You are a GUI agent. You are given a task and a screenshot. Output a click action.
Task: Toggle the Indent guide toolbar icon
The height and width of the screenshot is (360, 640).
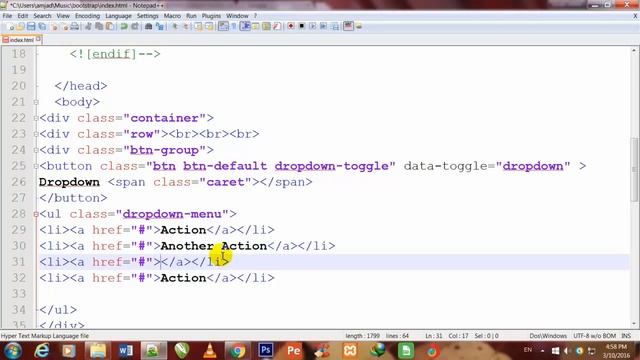[x=245, y=27]
